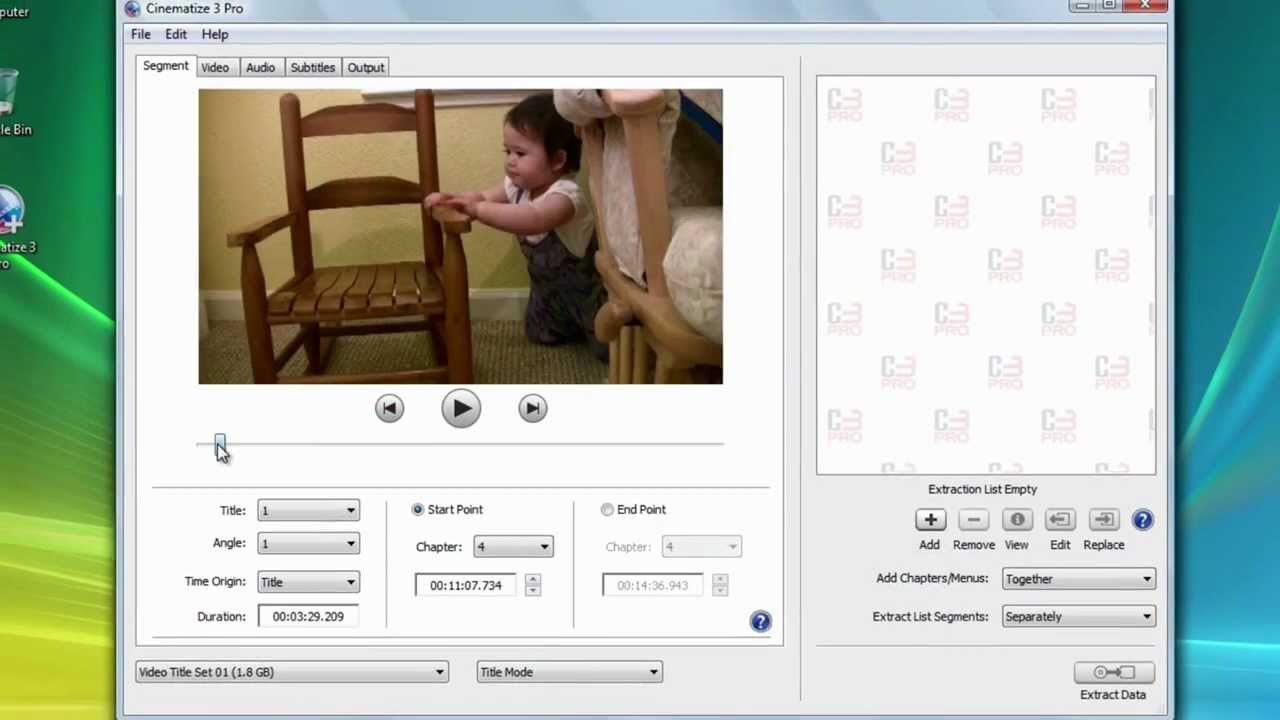Open the End Point Chapter dropdown
This screenshot has width=1280, height=720.
click(x=702, y=547)
